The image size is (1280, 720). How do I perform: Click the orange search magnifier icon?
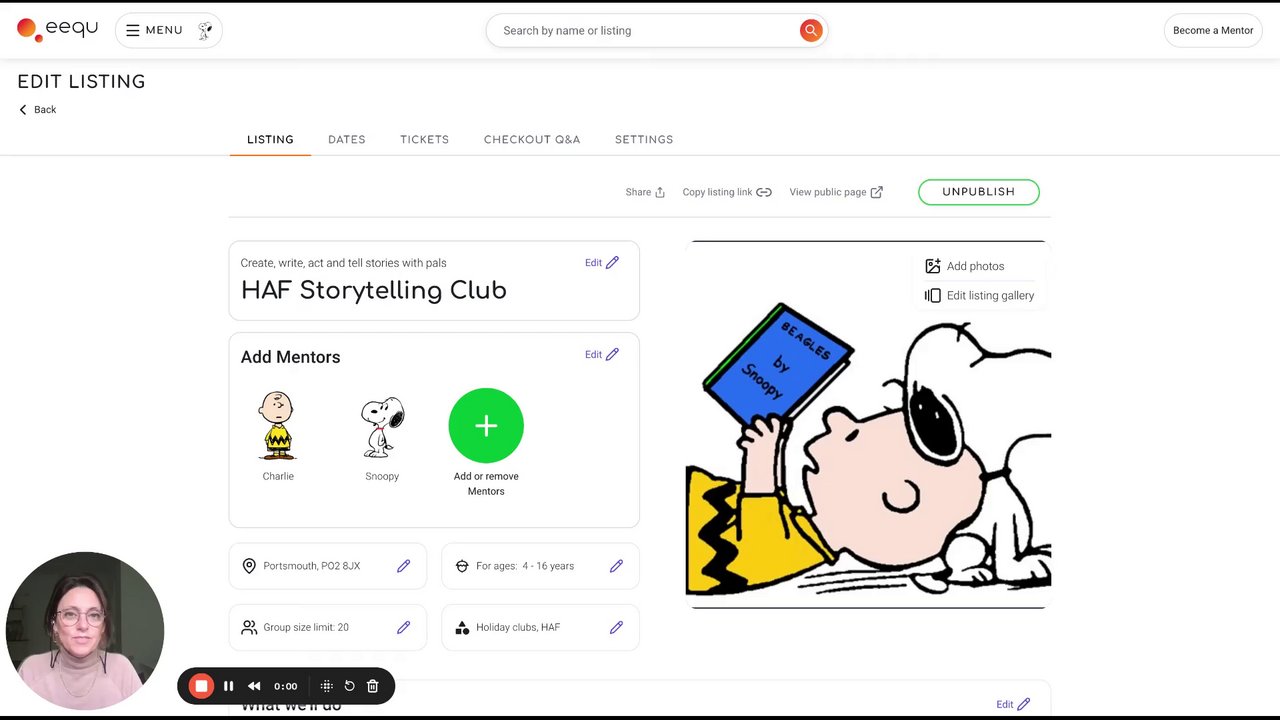811,30
